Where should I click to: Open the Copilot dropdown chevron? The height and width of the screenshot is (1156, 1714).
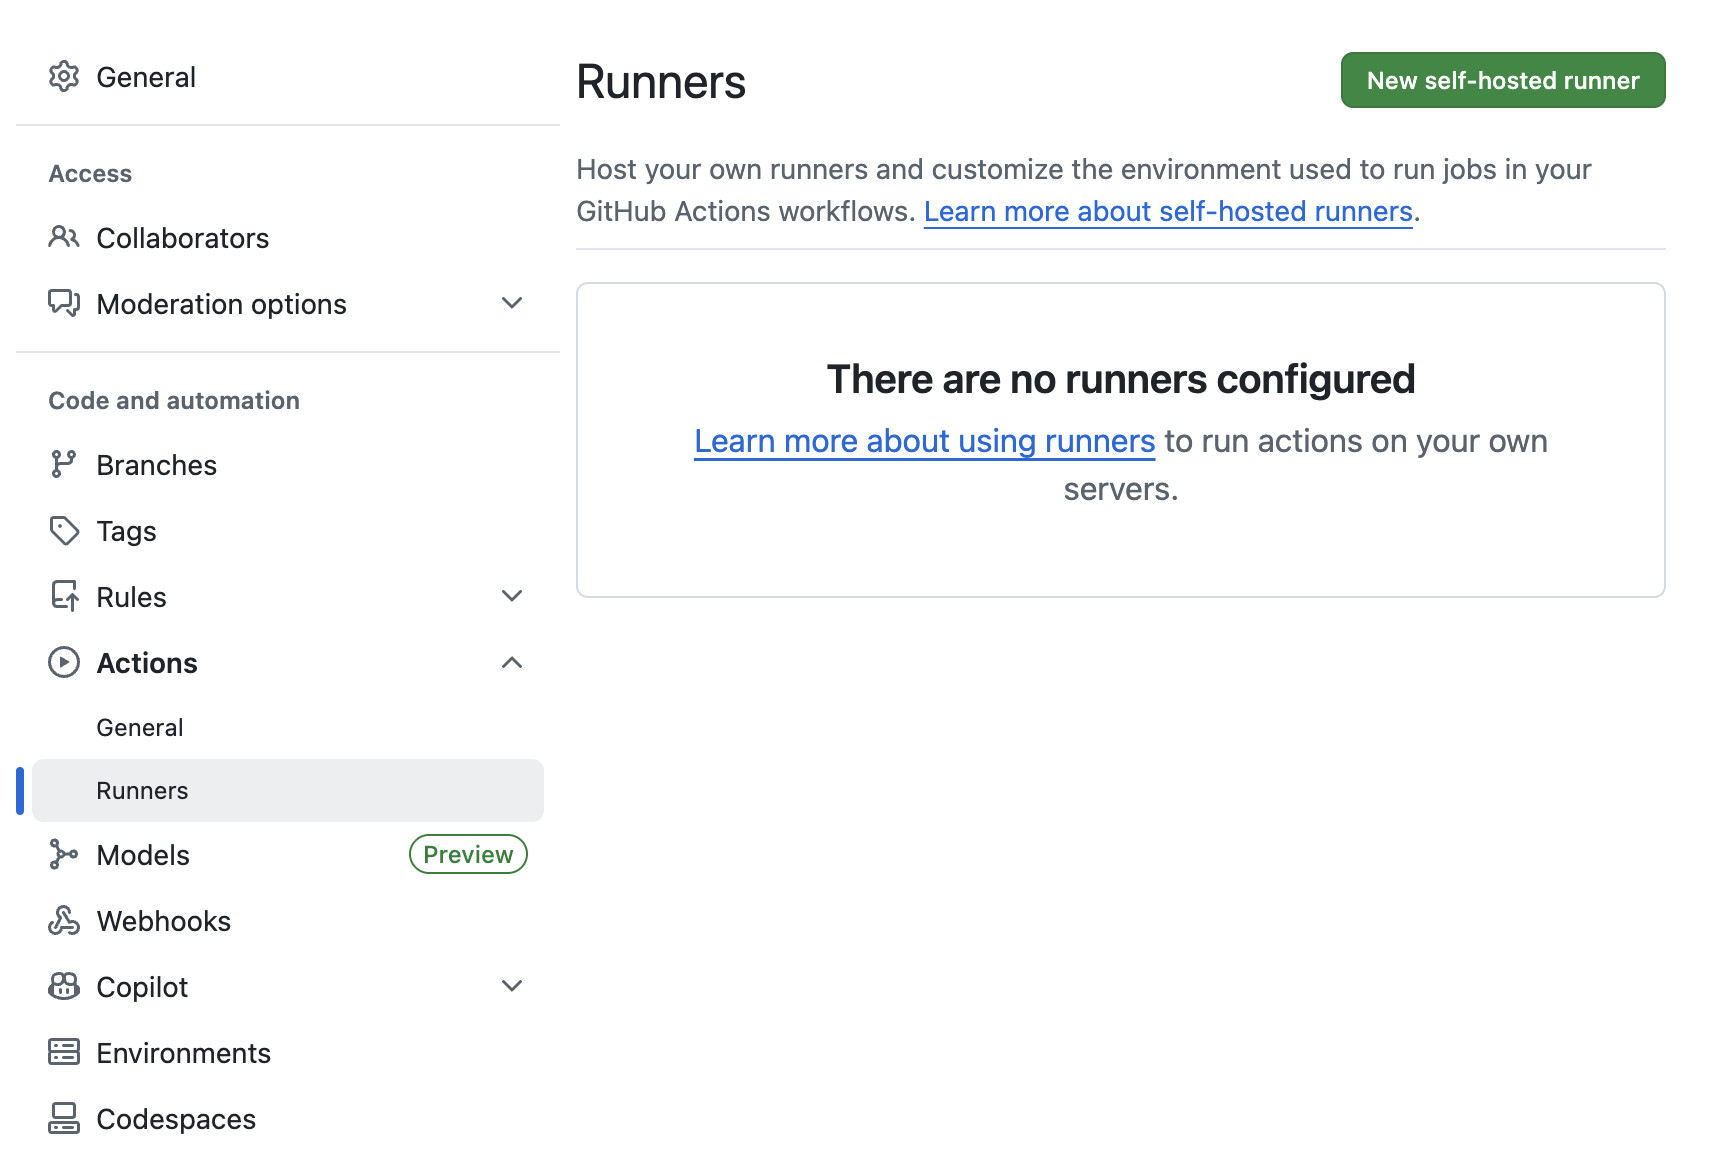tap(512, 985)
